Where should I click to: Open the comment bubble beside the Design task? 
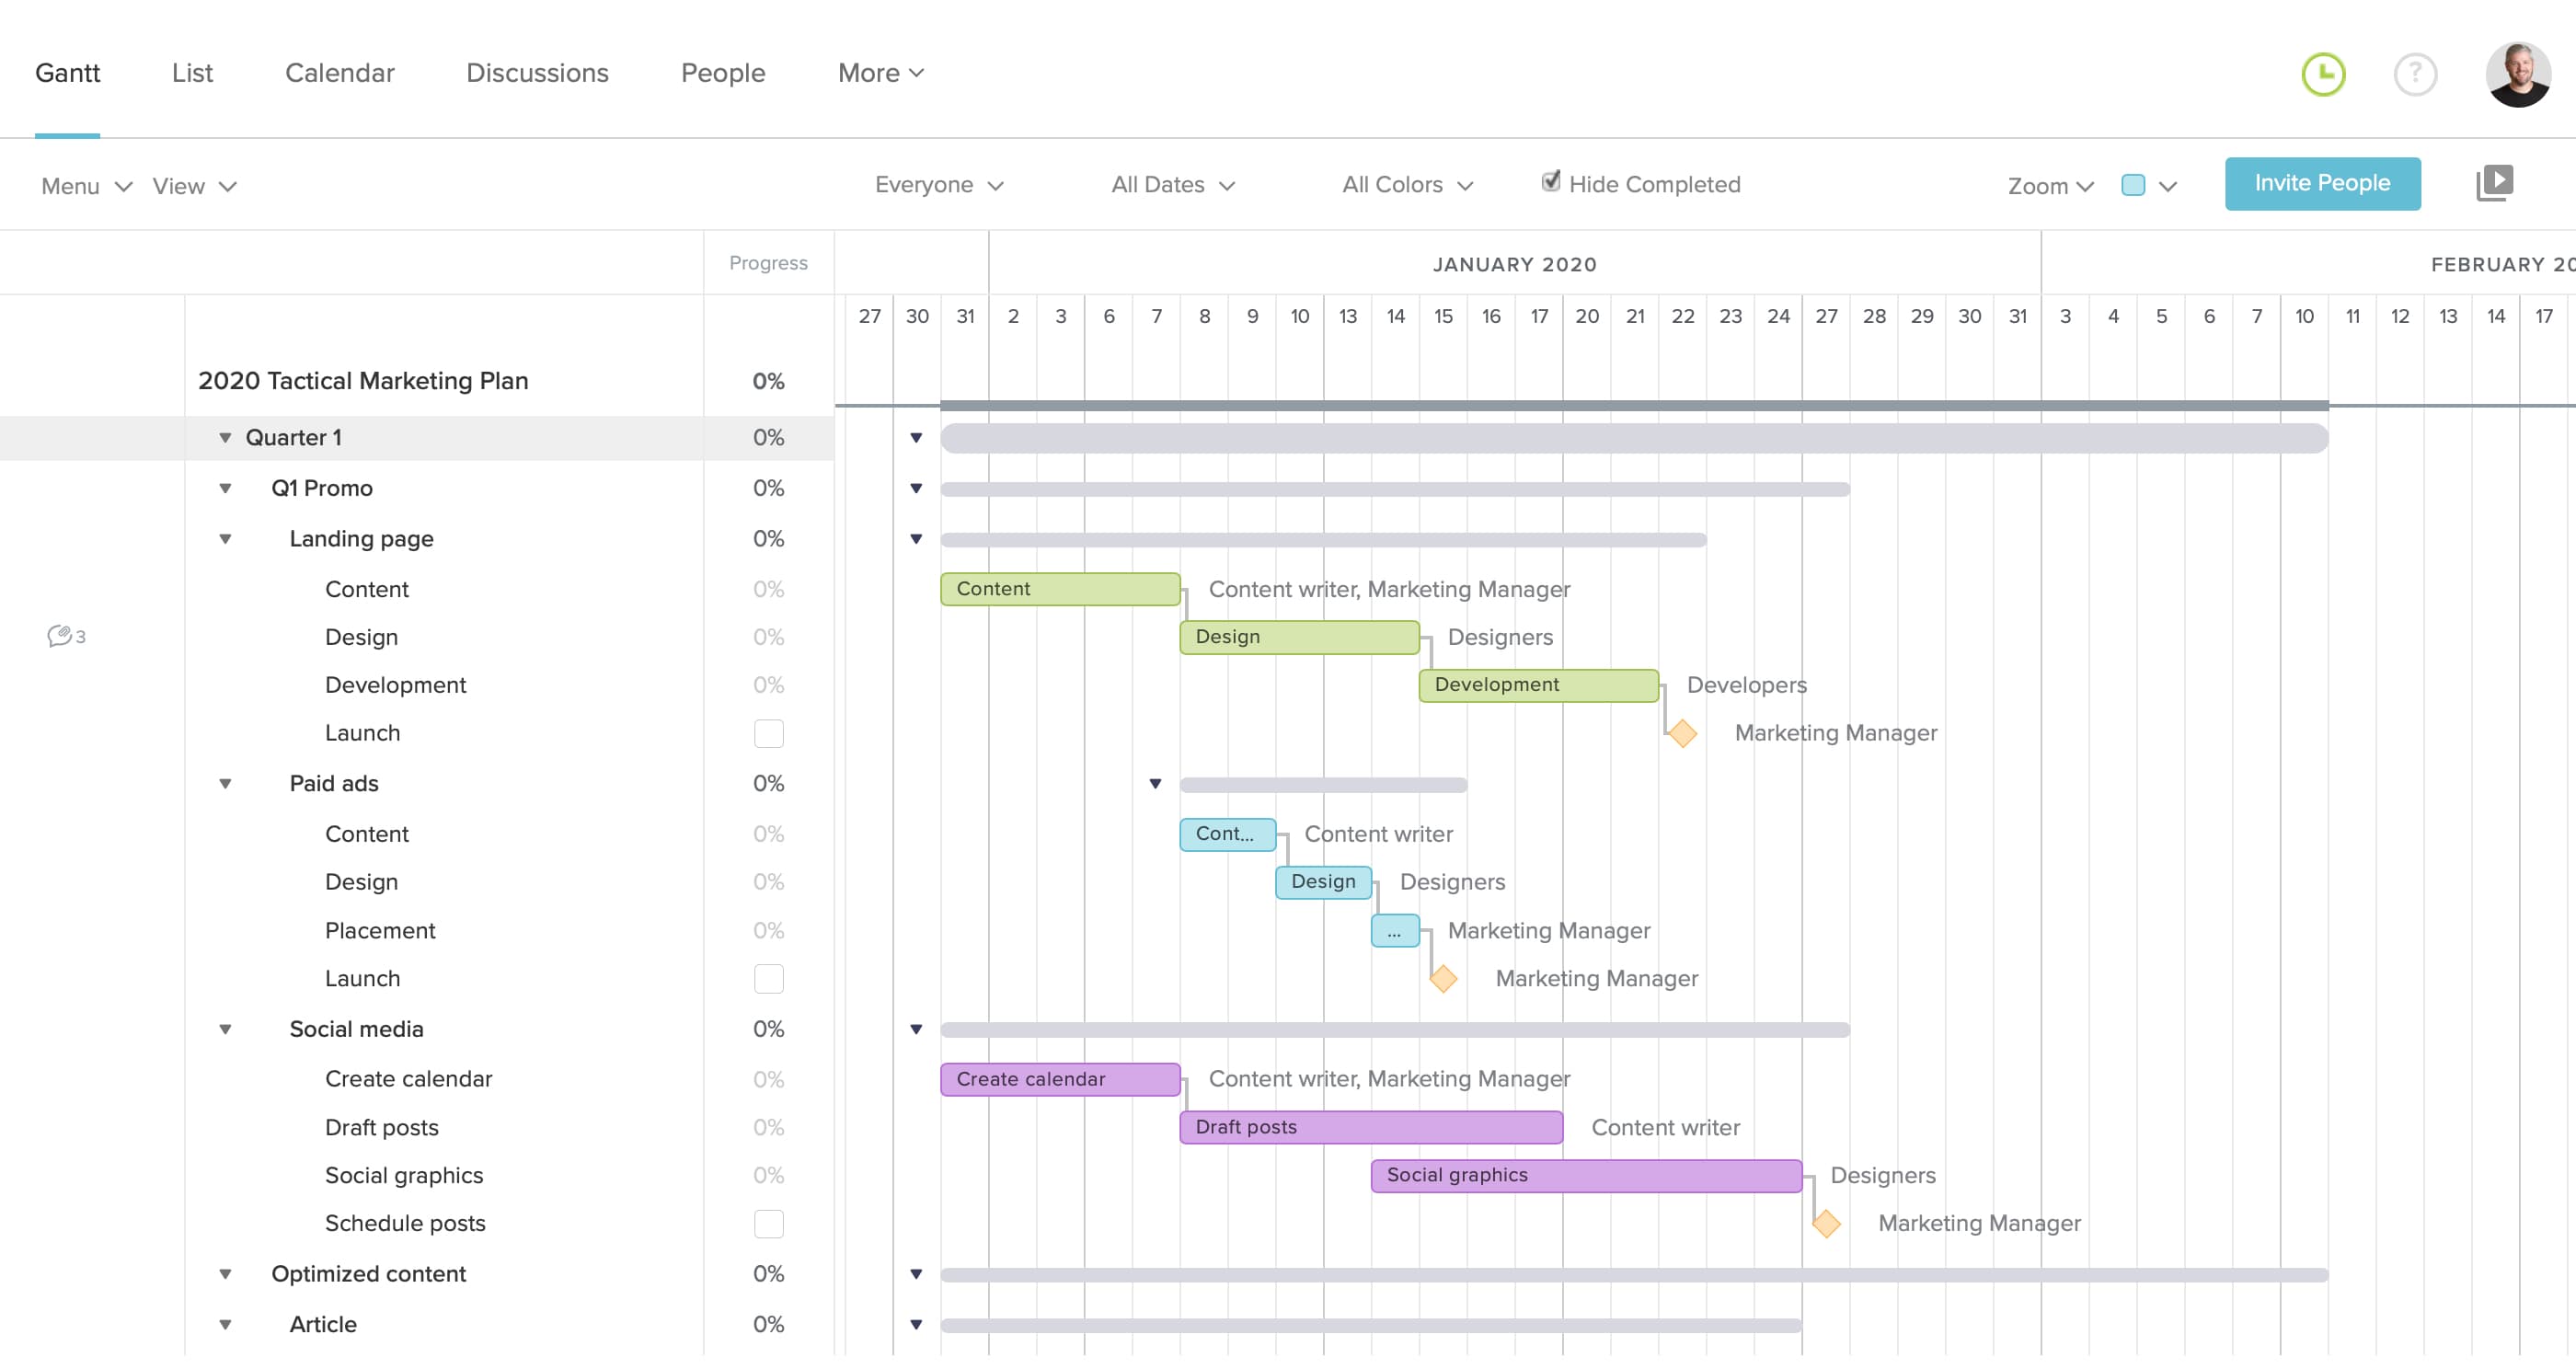tap(62, 637)
